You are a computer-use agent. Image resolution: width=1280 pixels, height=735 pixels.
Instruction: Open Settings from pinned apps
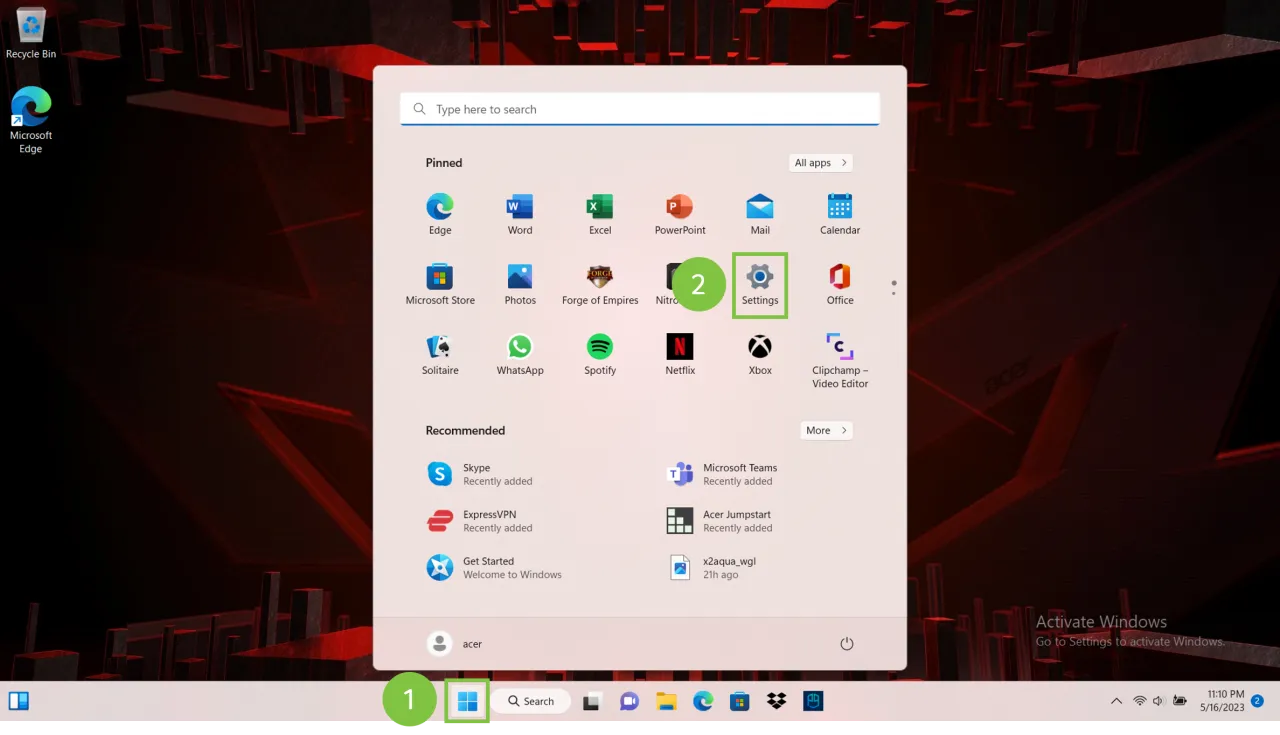[x=760, y=285]
